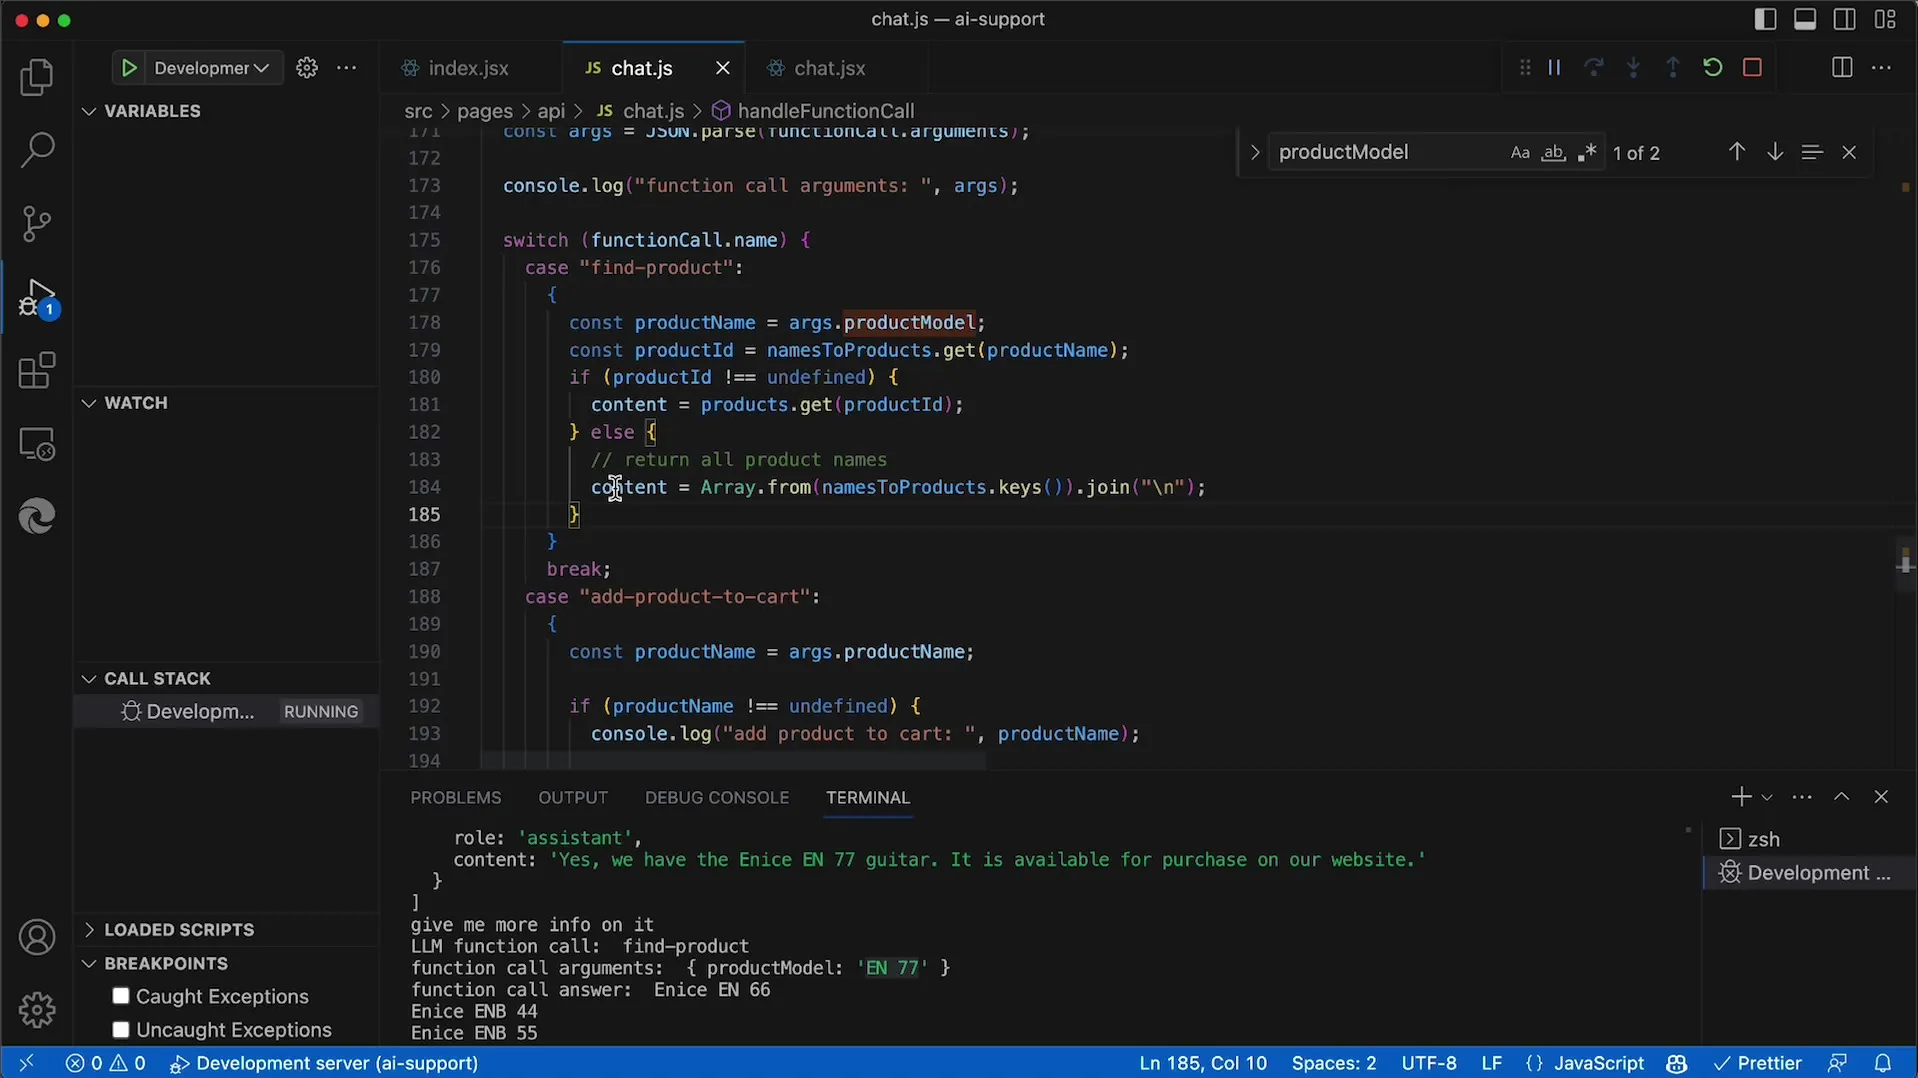
Task: Toggle the primary side bar layout icon
Action: [x=1765, y=19]
